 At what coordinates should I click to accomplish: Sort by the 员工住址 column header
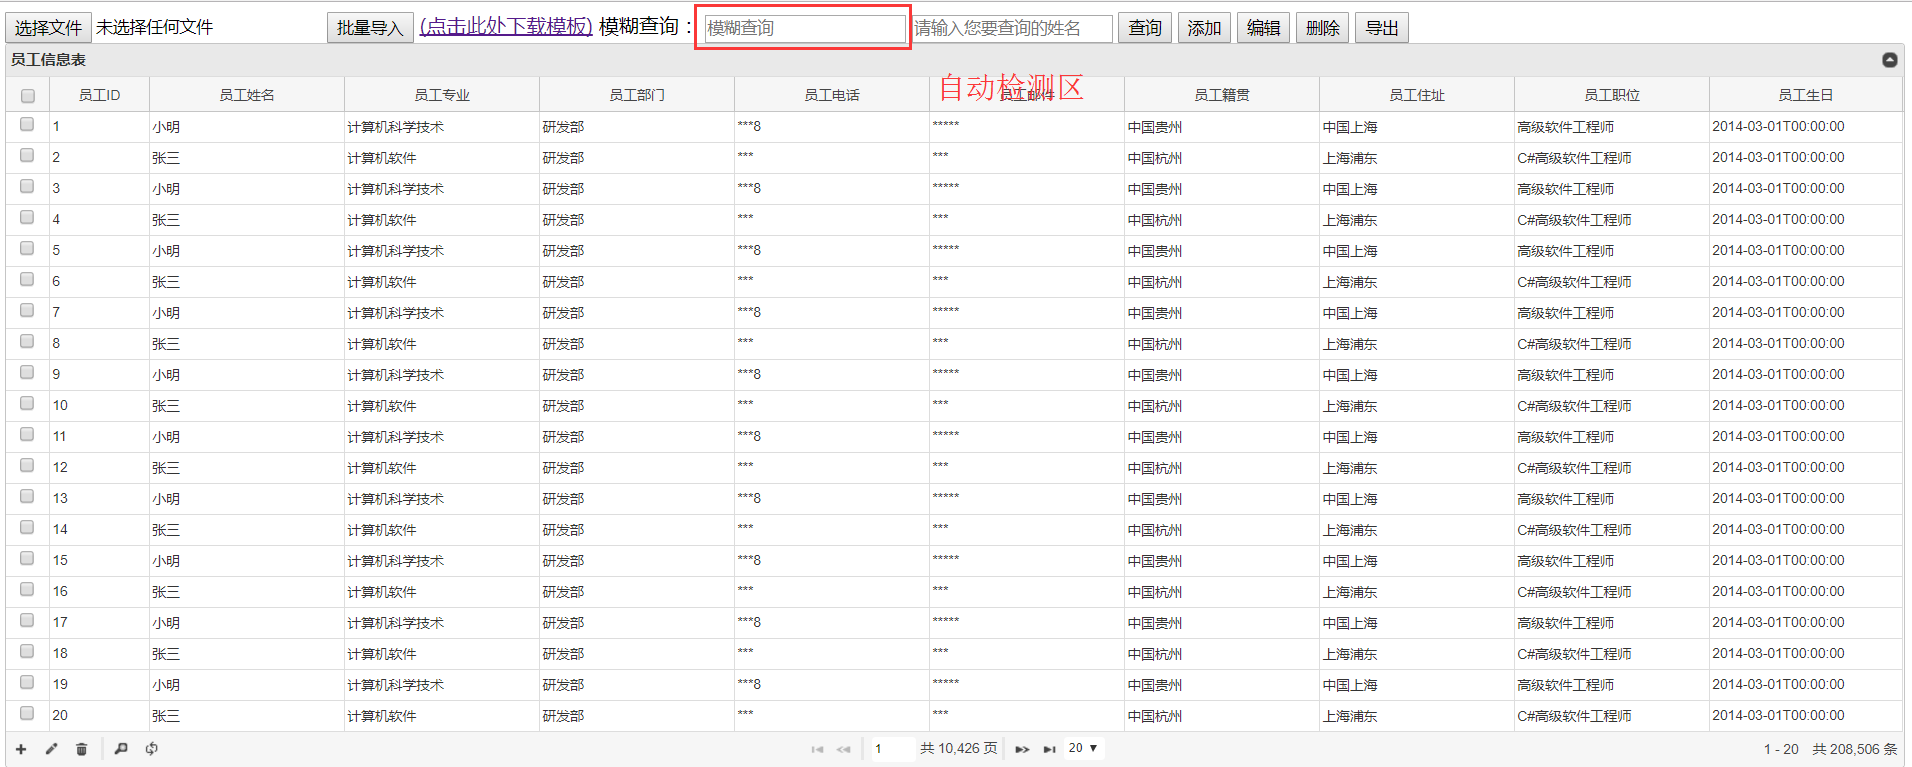pos(1416,95)
